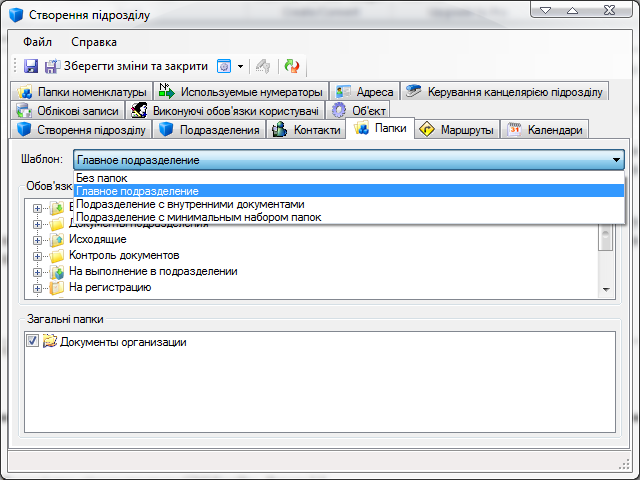
Task: Click the Документы организации folder icon
Action: [49, 342]
